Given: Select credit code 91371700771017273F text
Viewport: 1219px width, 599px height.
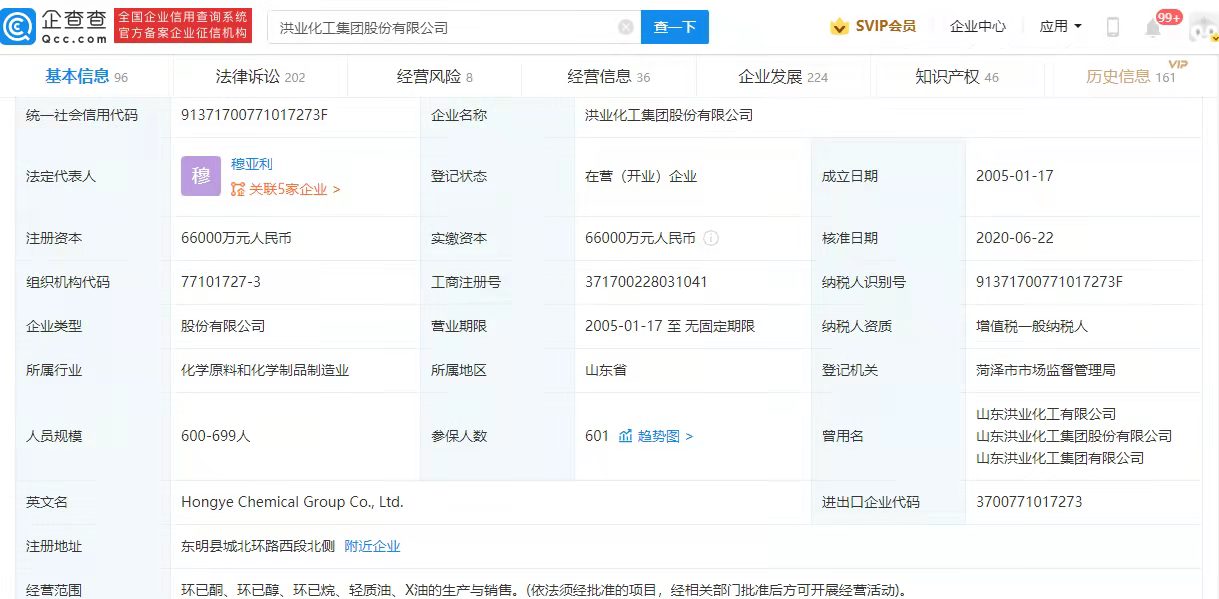Looking at the screenshot, I should [x=254, y=115].
